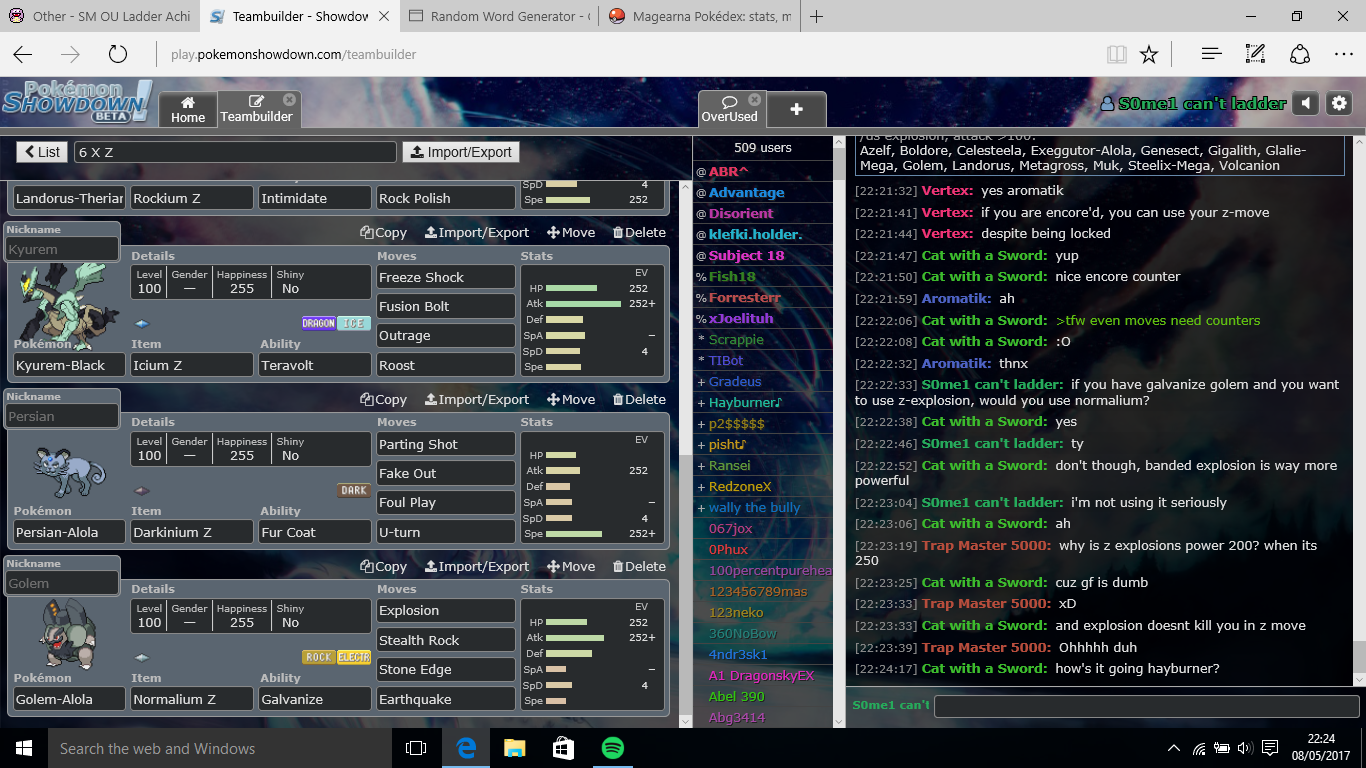
Task: Open a new chat tab with plus button
Action: click(x=796, y=109)
